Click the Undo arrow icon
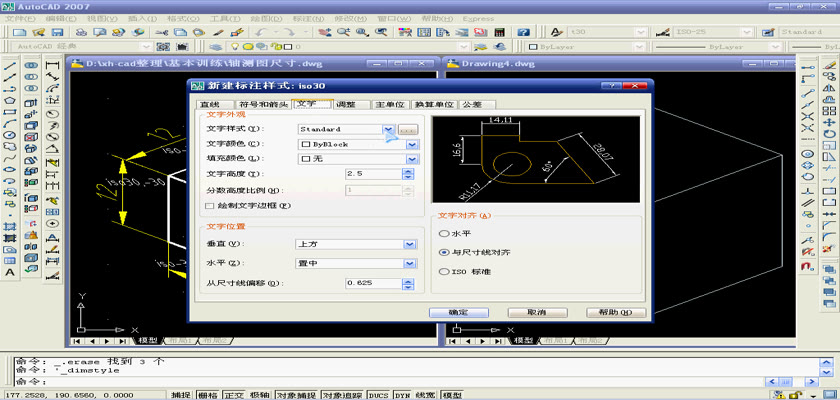The image size is (840, 400). point(261,32)
